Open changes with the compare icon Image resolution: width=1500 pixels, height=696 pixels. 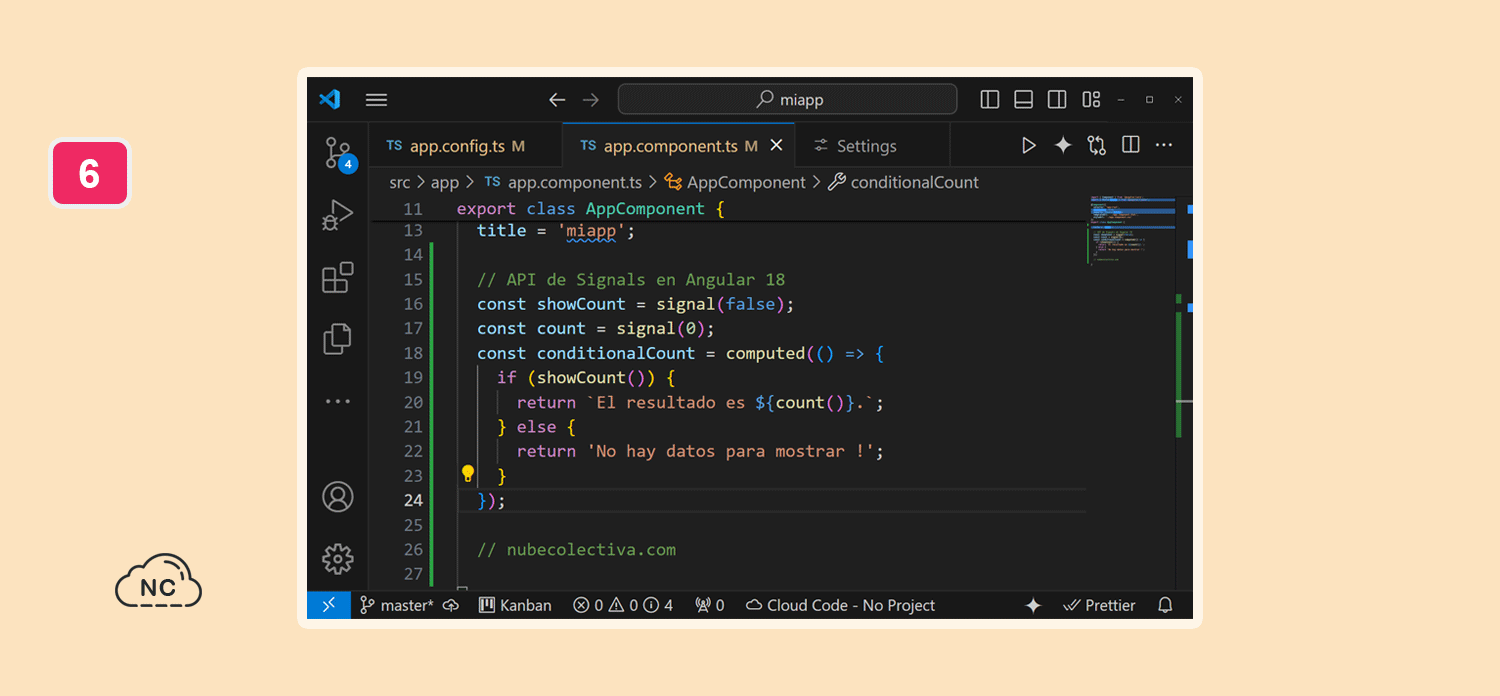click(1097, 146)
